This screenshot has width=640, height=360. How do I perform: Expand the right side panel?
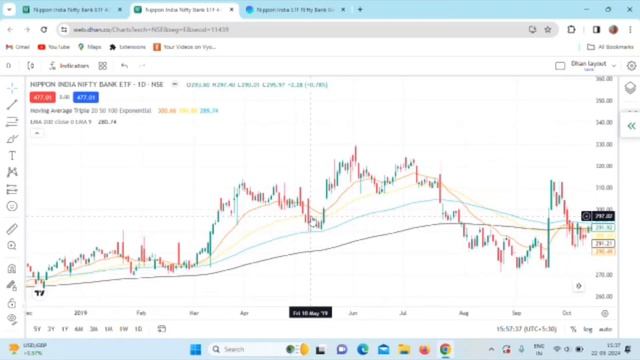click(x=631, y=126)
